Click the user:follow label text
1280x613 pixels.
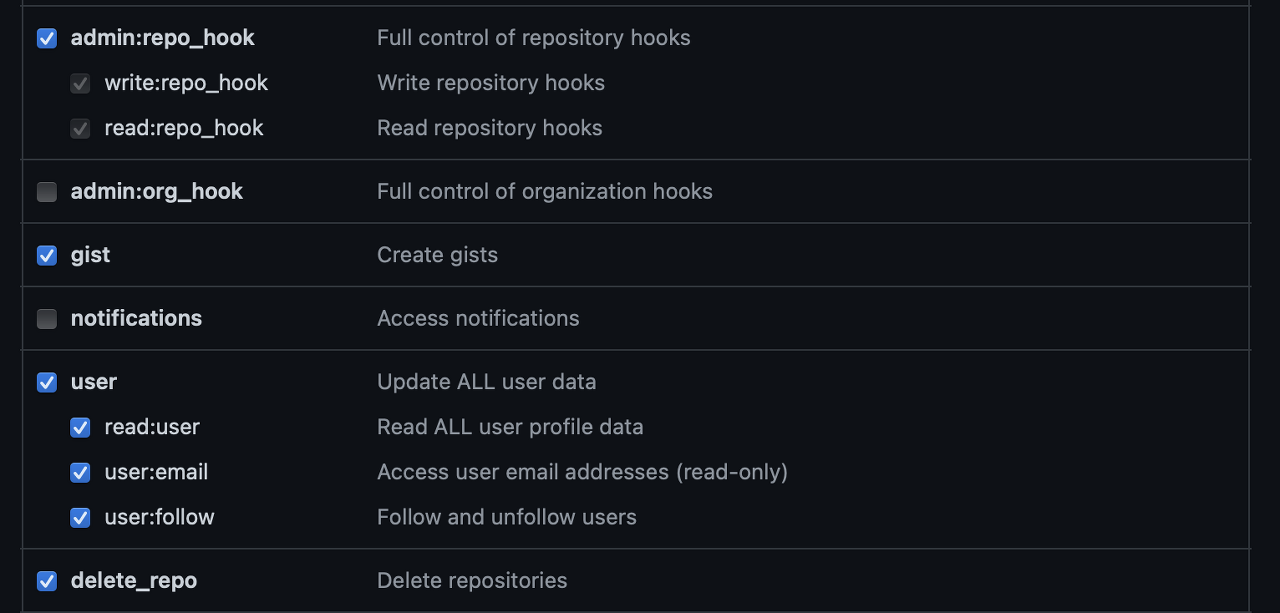point(160,517)
